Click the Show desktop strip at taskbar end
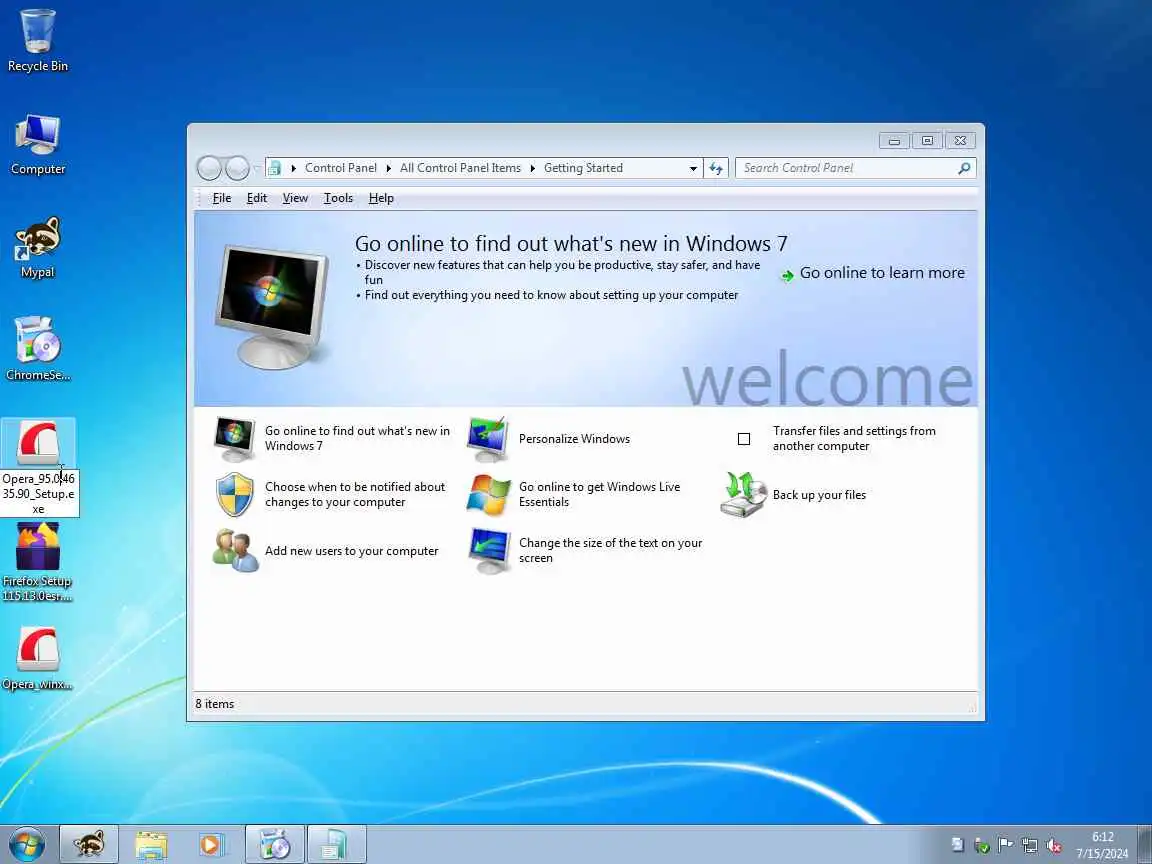 (1145, 844)
